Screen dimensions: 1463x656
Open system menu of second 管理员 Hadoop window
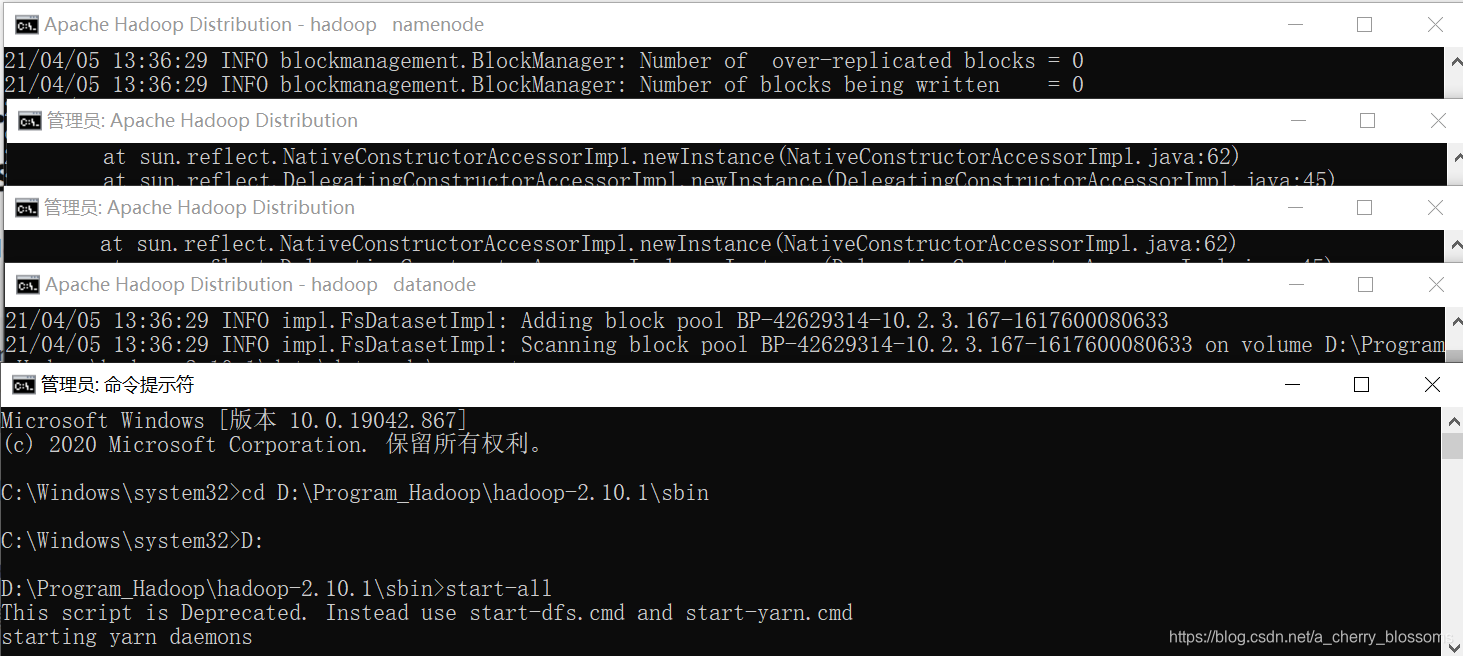point(26,207)
